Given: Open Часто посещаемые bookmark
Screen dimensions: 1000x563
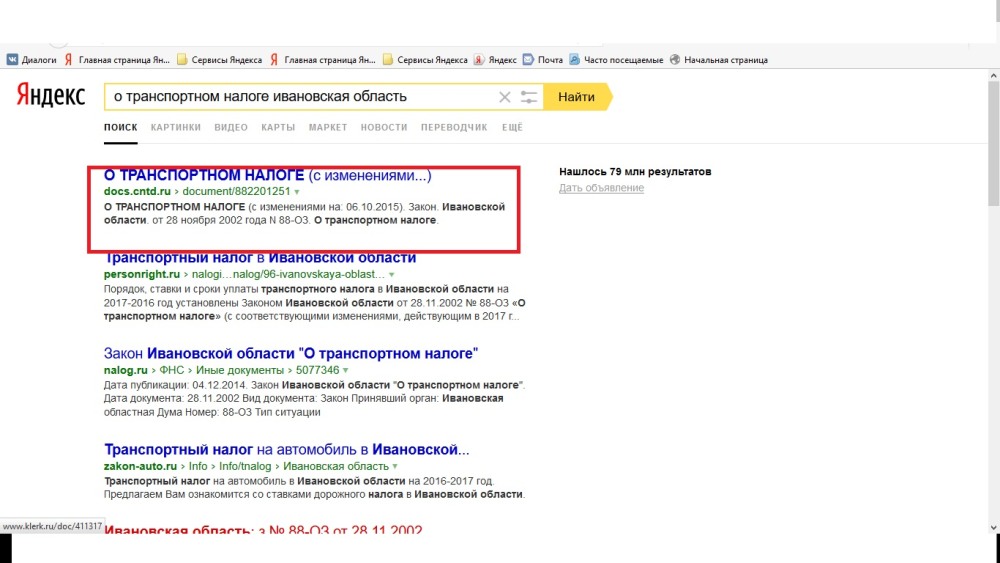Looking at the screenshot, I should point(616,60).
